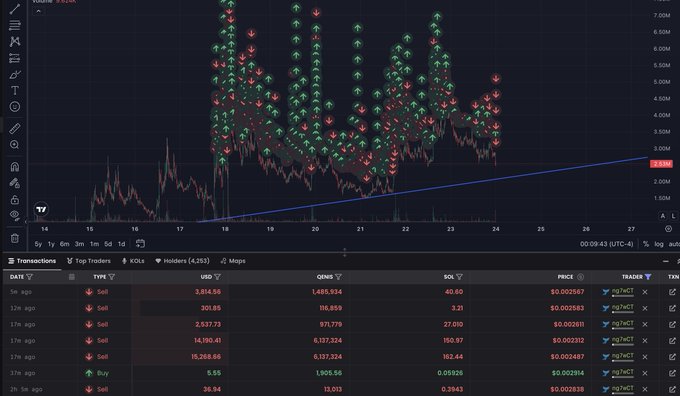Screen dimensions: 680x396
Task: Toggle the magnet mode
Action: click(x=15, y=167)
